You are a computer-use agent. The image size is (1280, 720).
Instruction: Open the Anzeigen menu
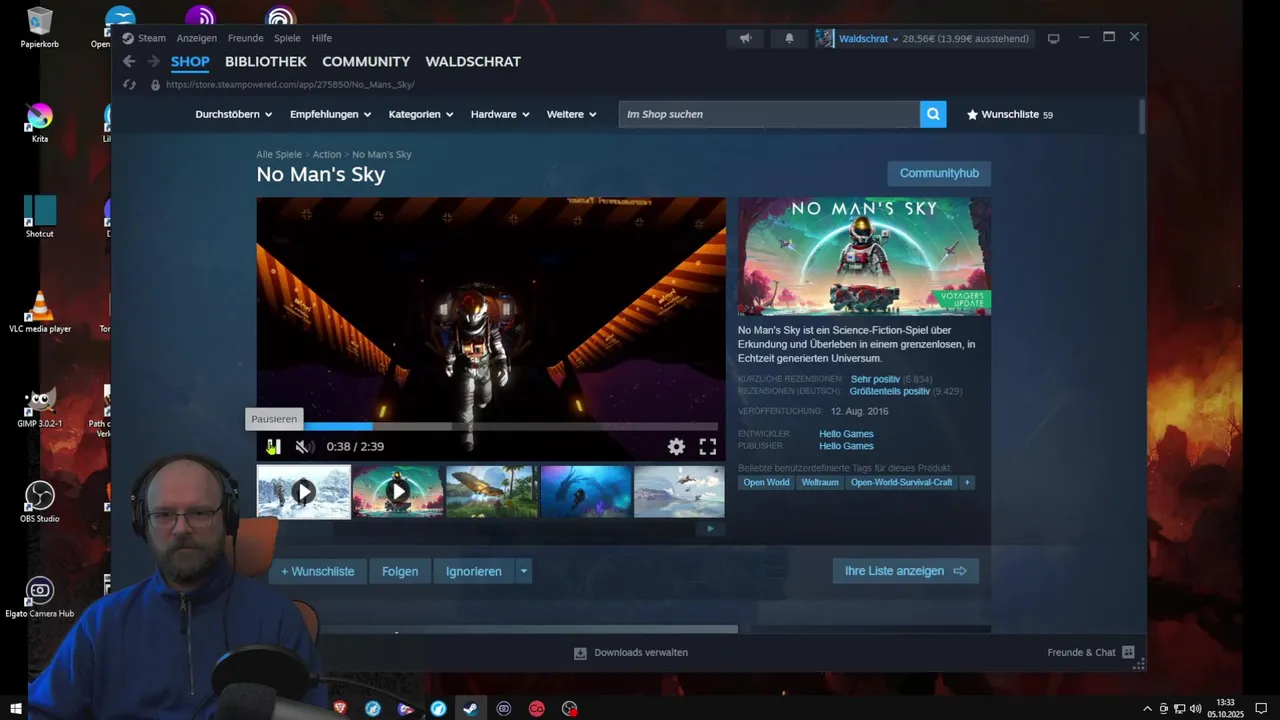pyautogui.click(x=197, y=38)
